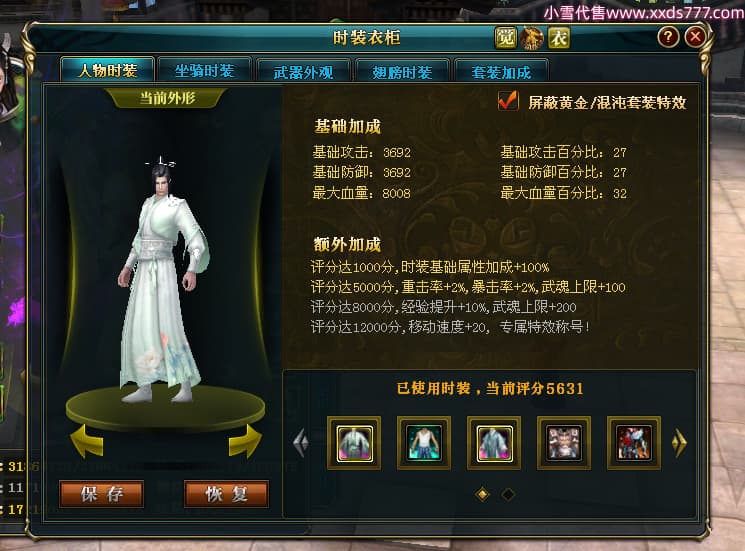This screenshot has height=551, width=745.
Task: Go to first page indicator diamond
Action: coord(482,494)
